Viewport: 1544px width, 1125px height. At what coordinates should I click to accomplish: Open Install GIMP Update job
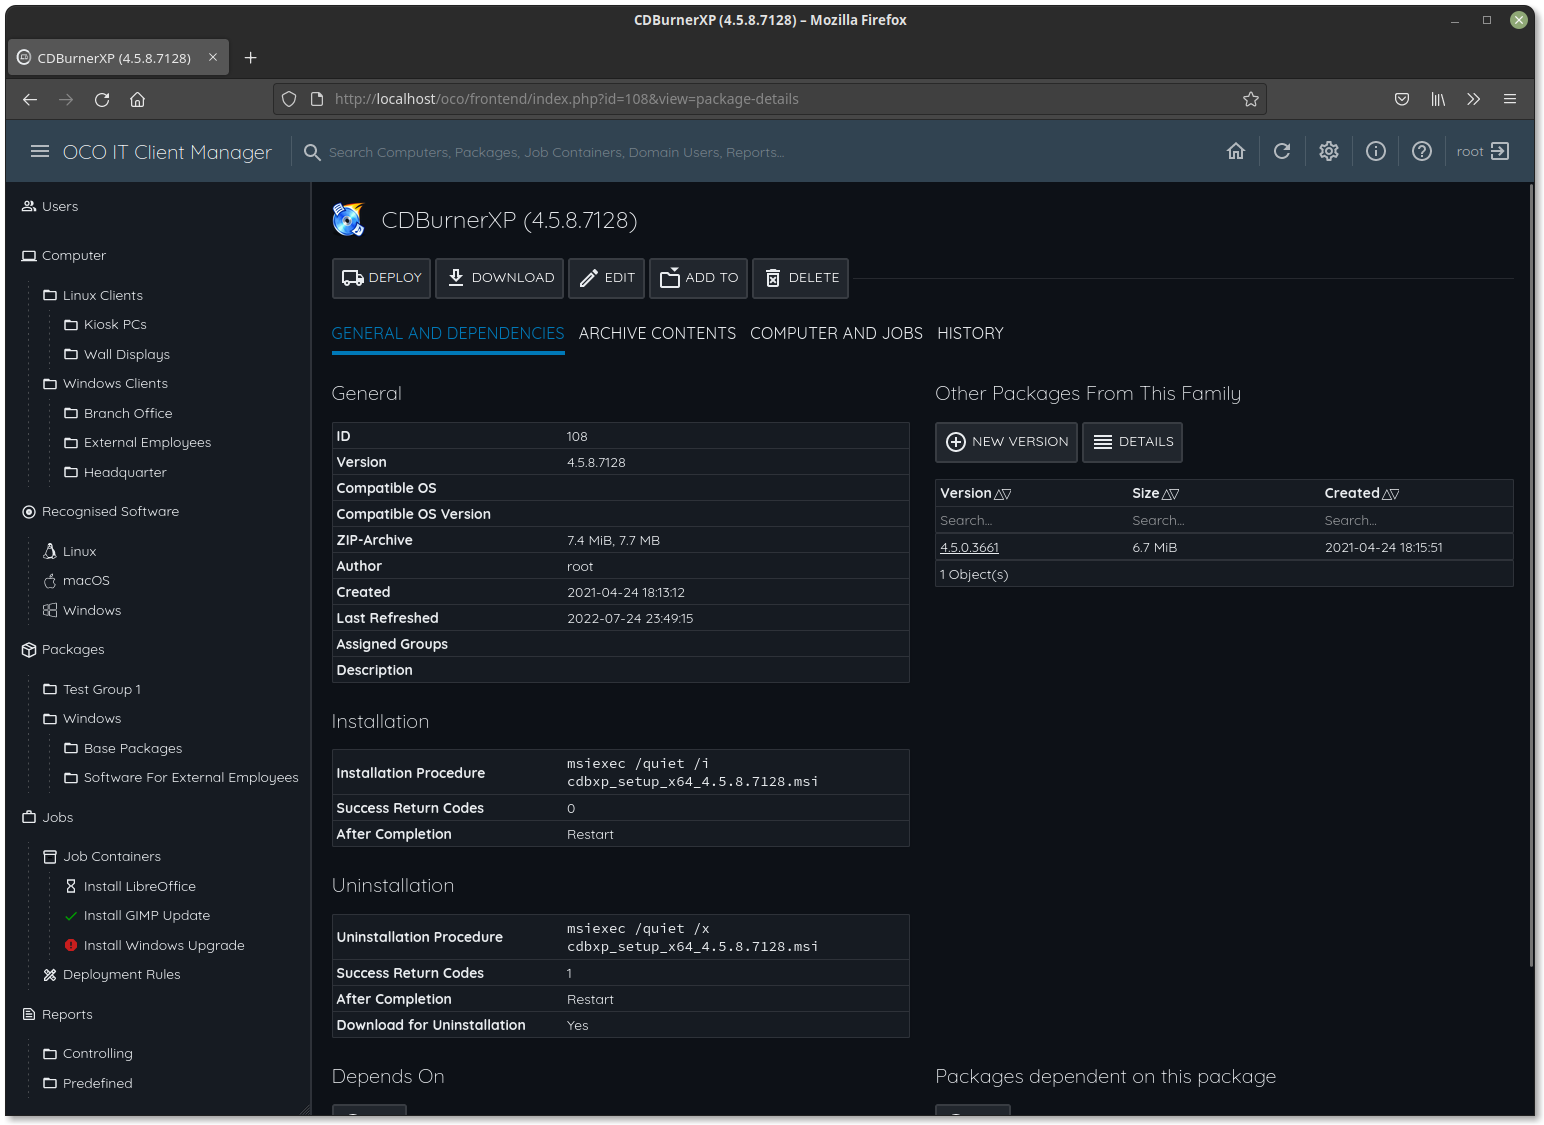click(137, 915)
